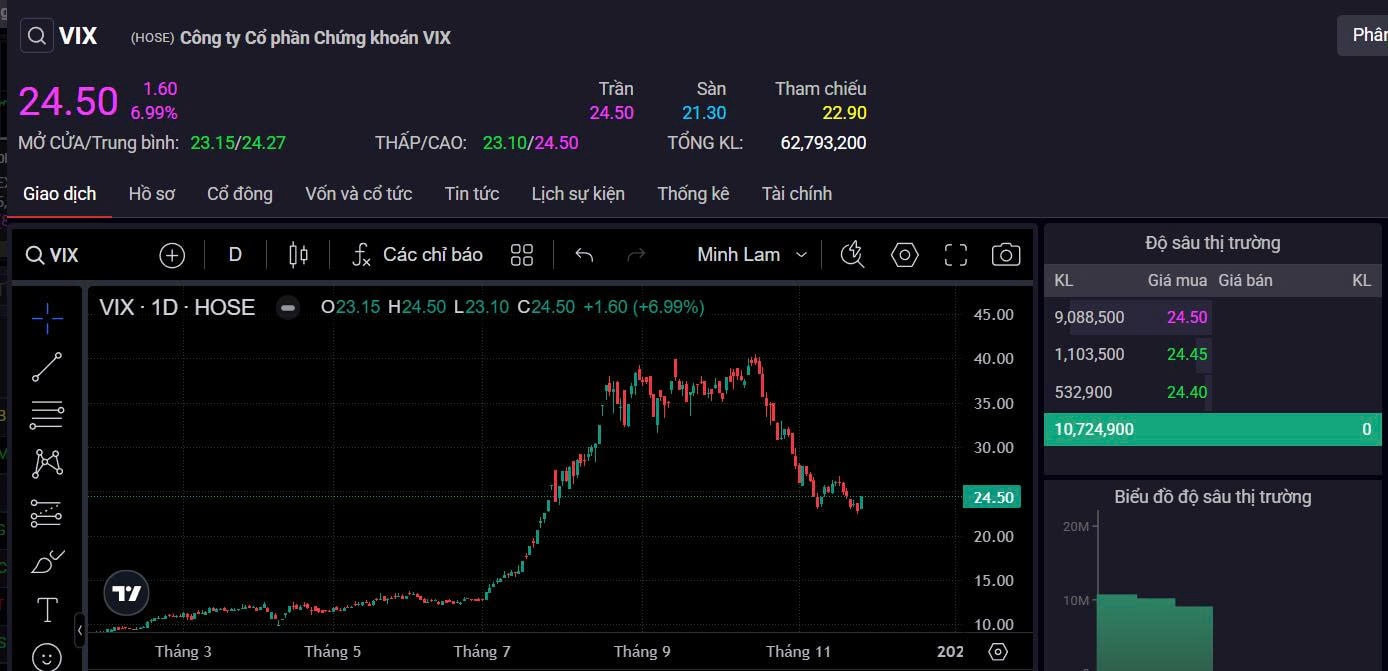Open the chart layout grid selector
Screen dimensions: 1388x671
coord(521,255)
